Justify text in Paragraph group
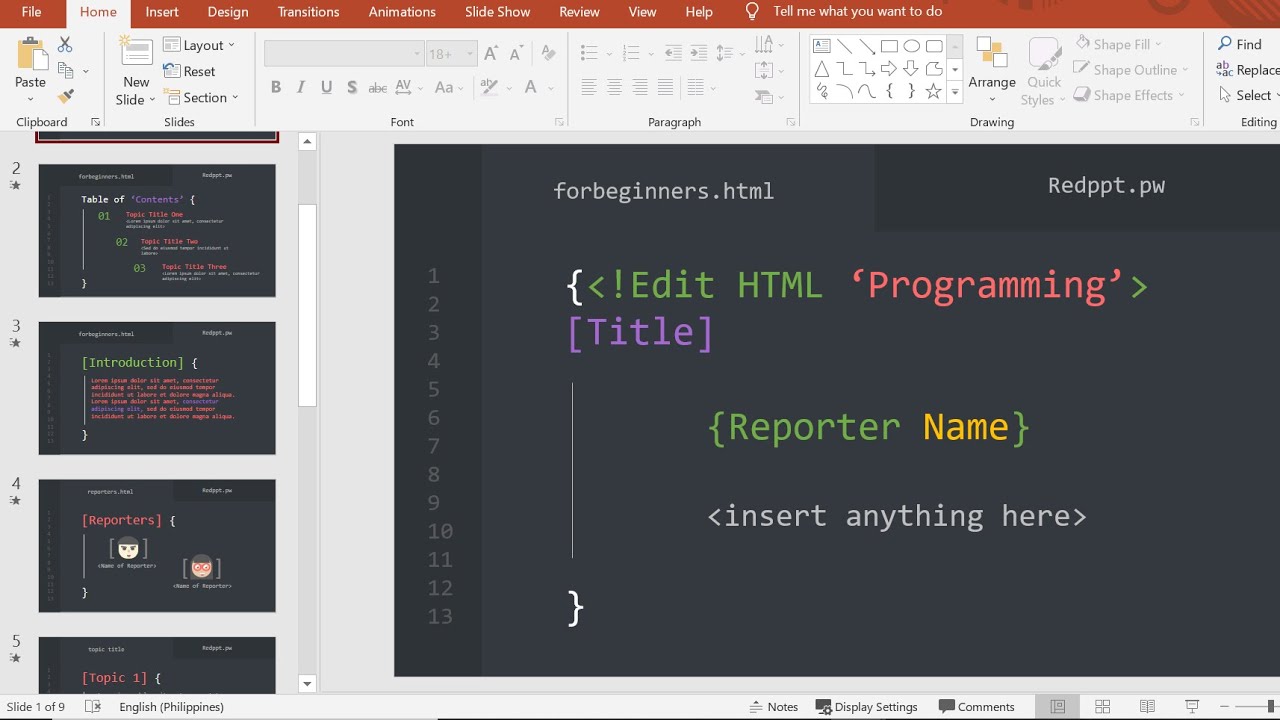1280x720 pixels. pyautogui.click(x=666, y=88)
